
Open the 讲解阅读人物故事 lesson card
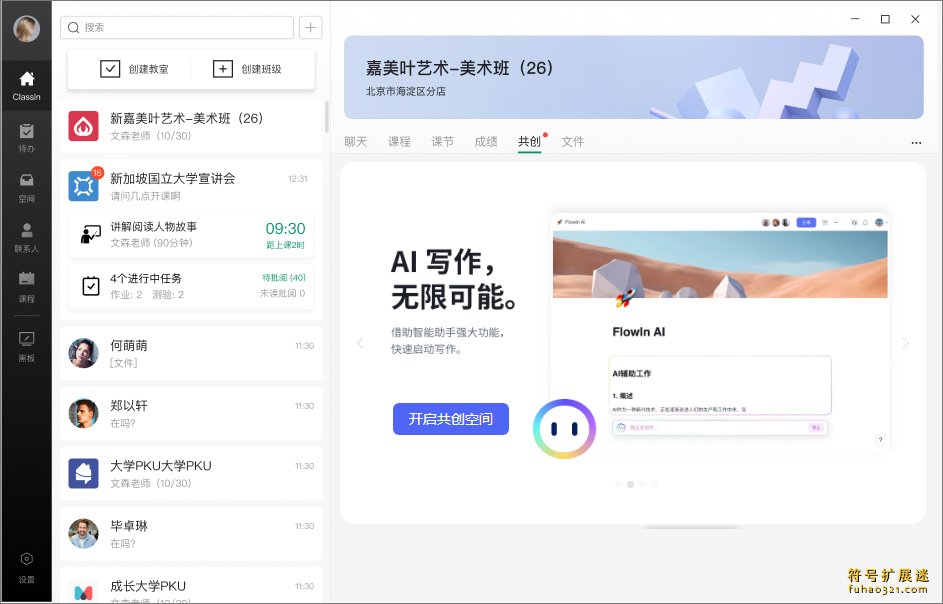pyautogui.click(x=191, y=235)
